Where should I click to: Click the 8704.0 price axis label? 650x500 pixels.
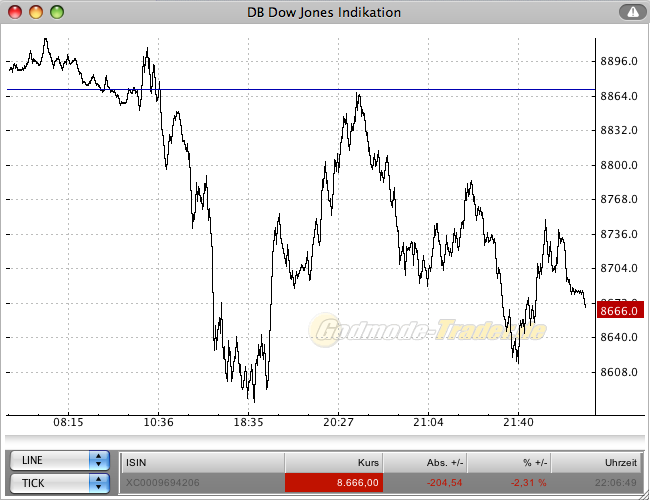tap(619, 268)
